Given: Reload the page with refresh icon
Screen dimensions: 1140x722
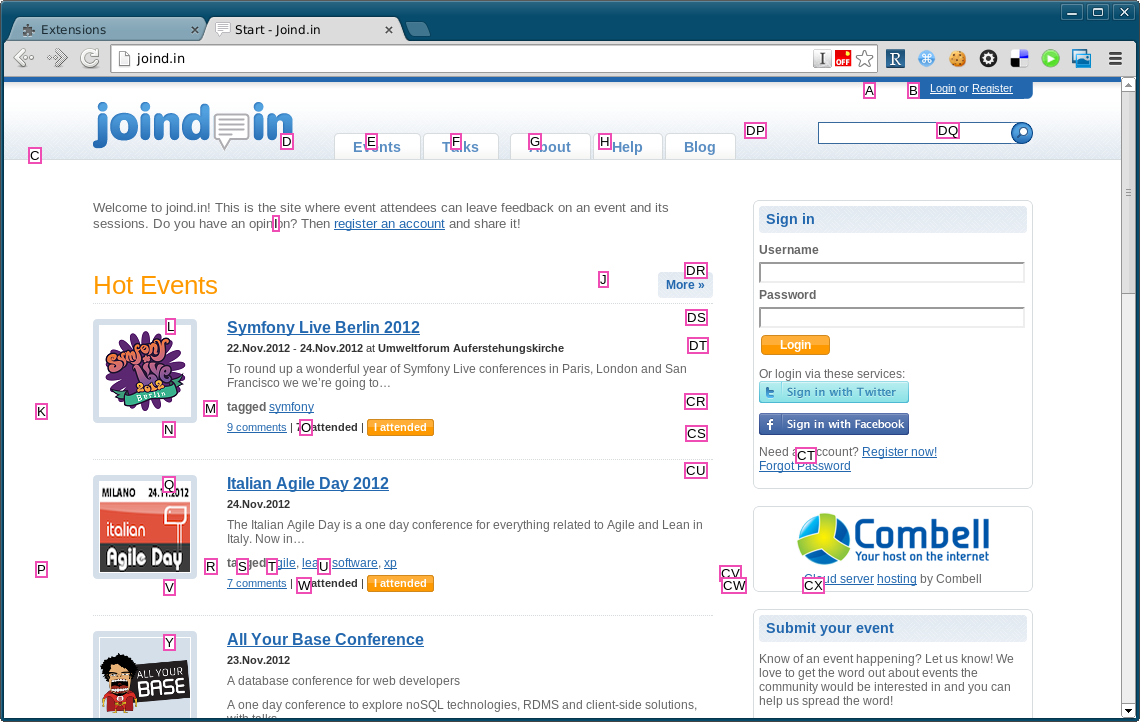Looking at the screenshot, I should tap(90, 58).
